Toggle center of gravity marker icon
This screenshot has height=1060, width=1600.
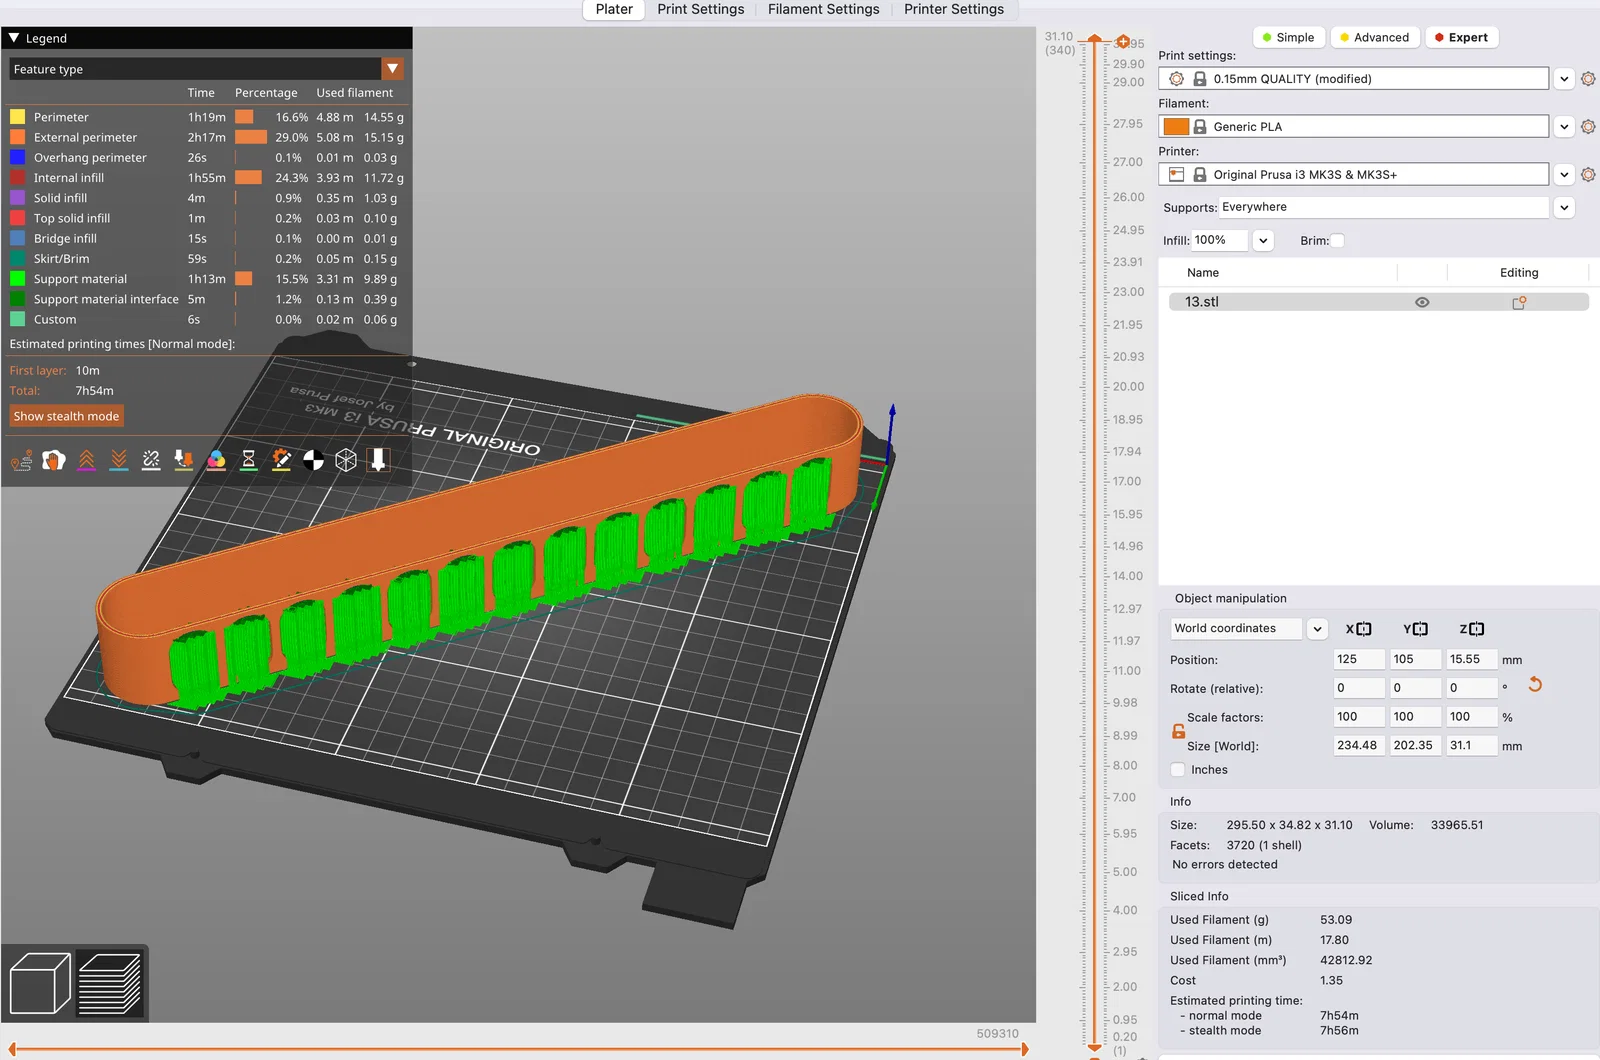tap(313, 460)
